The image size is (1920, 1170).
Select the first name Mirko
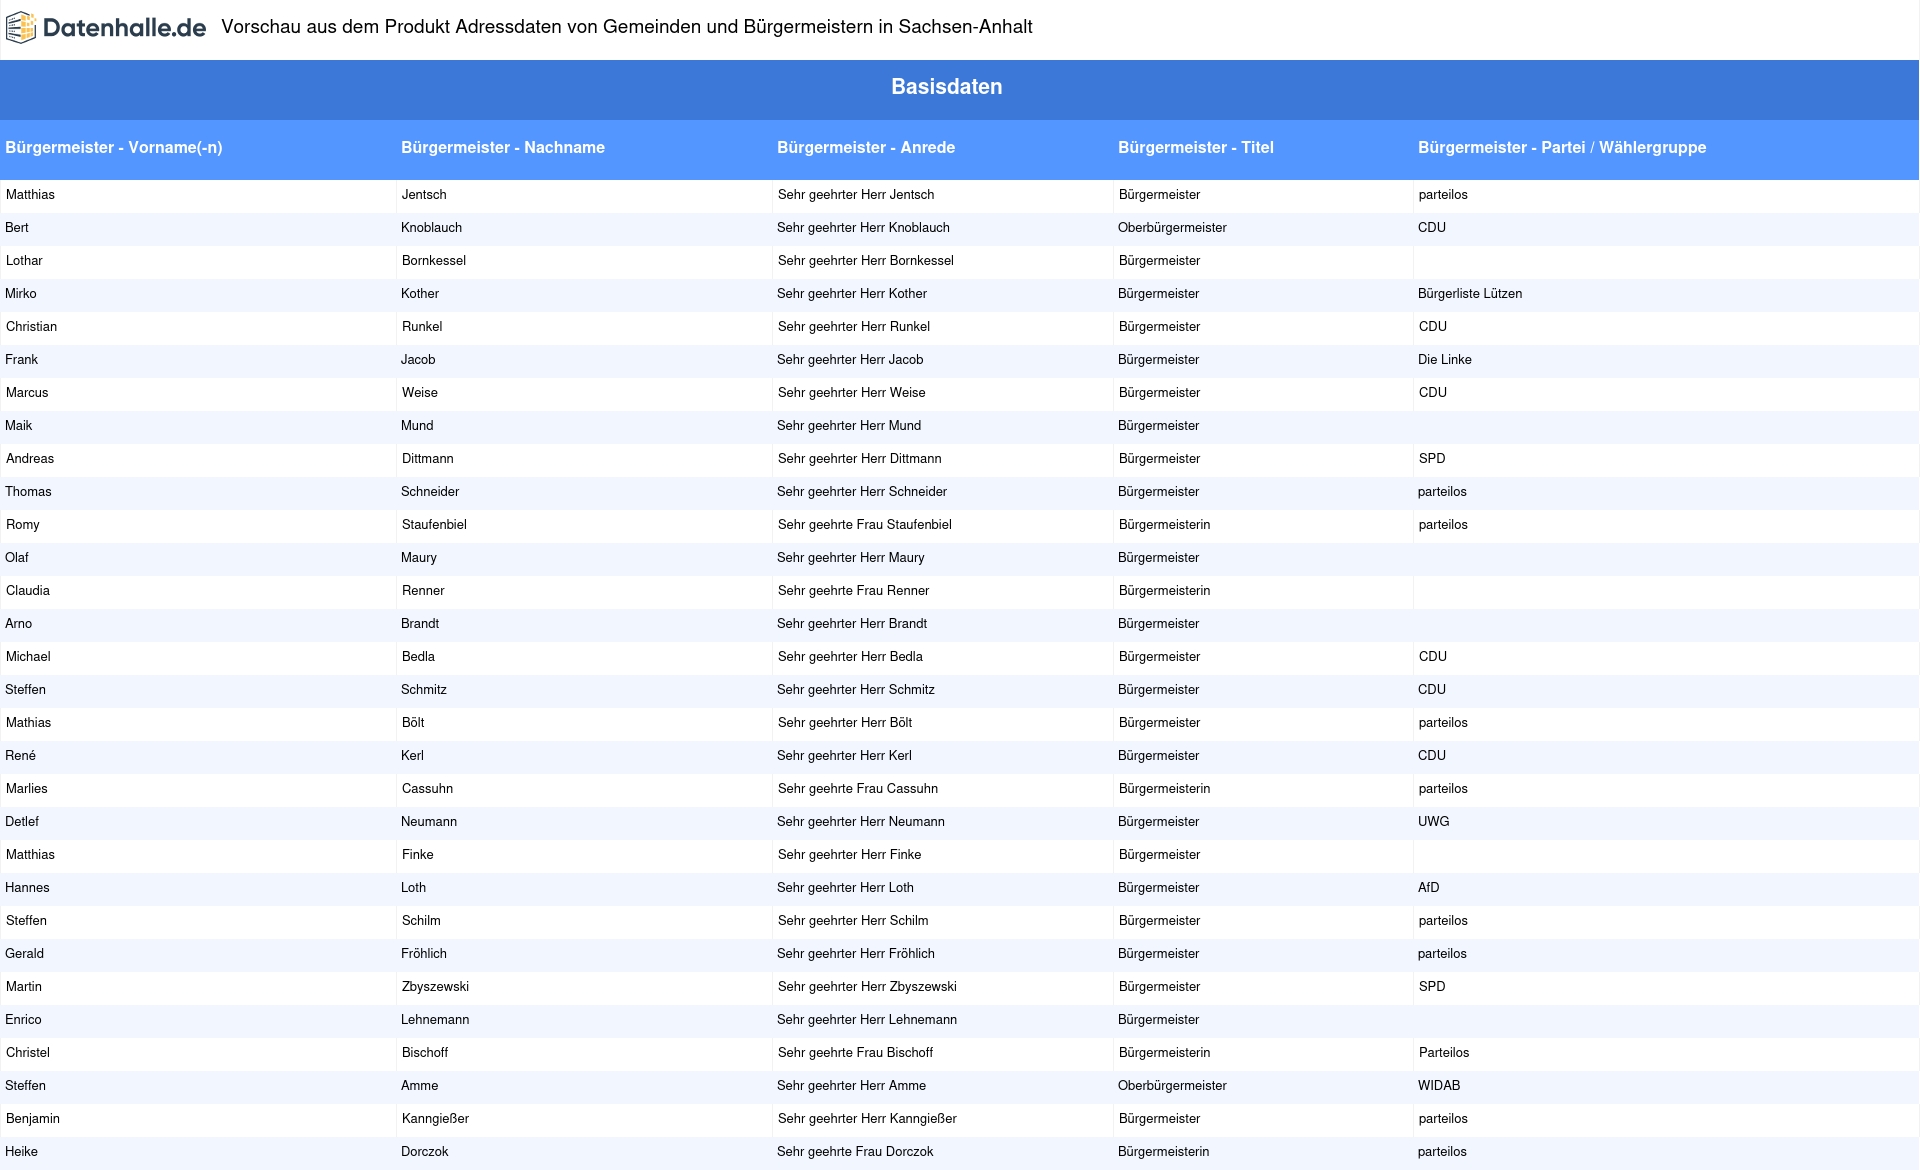(x=21, y=293)
